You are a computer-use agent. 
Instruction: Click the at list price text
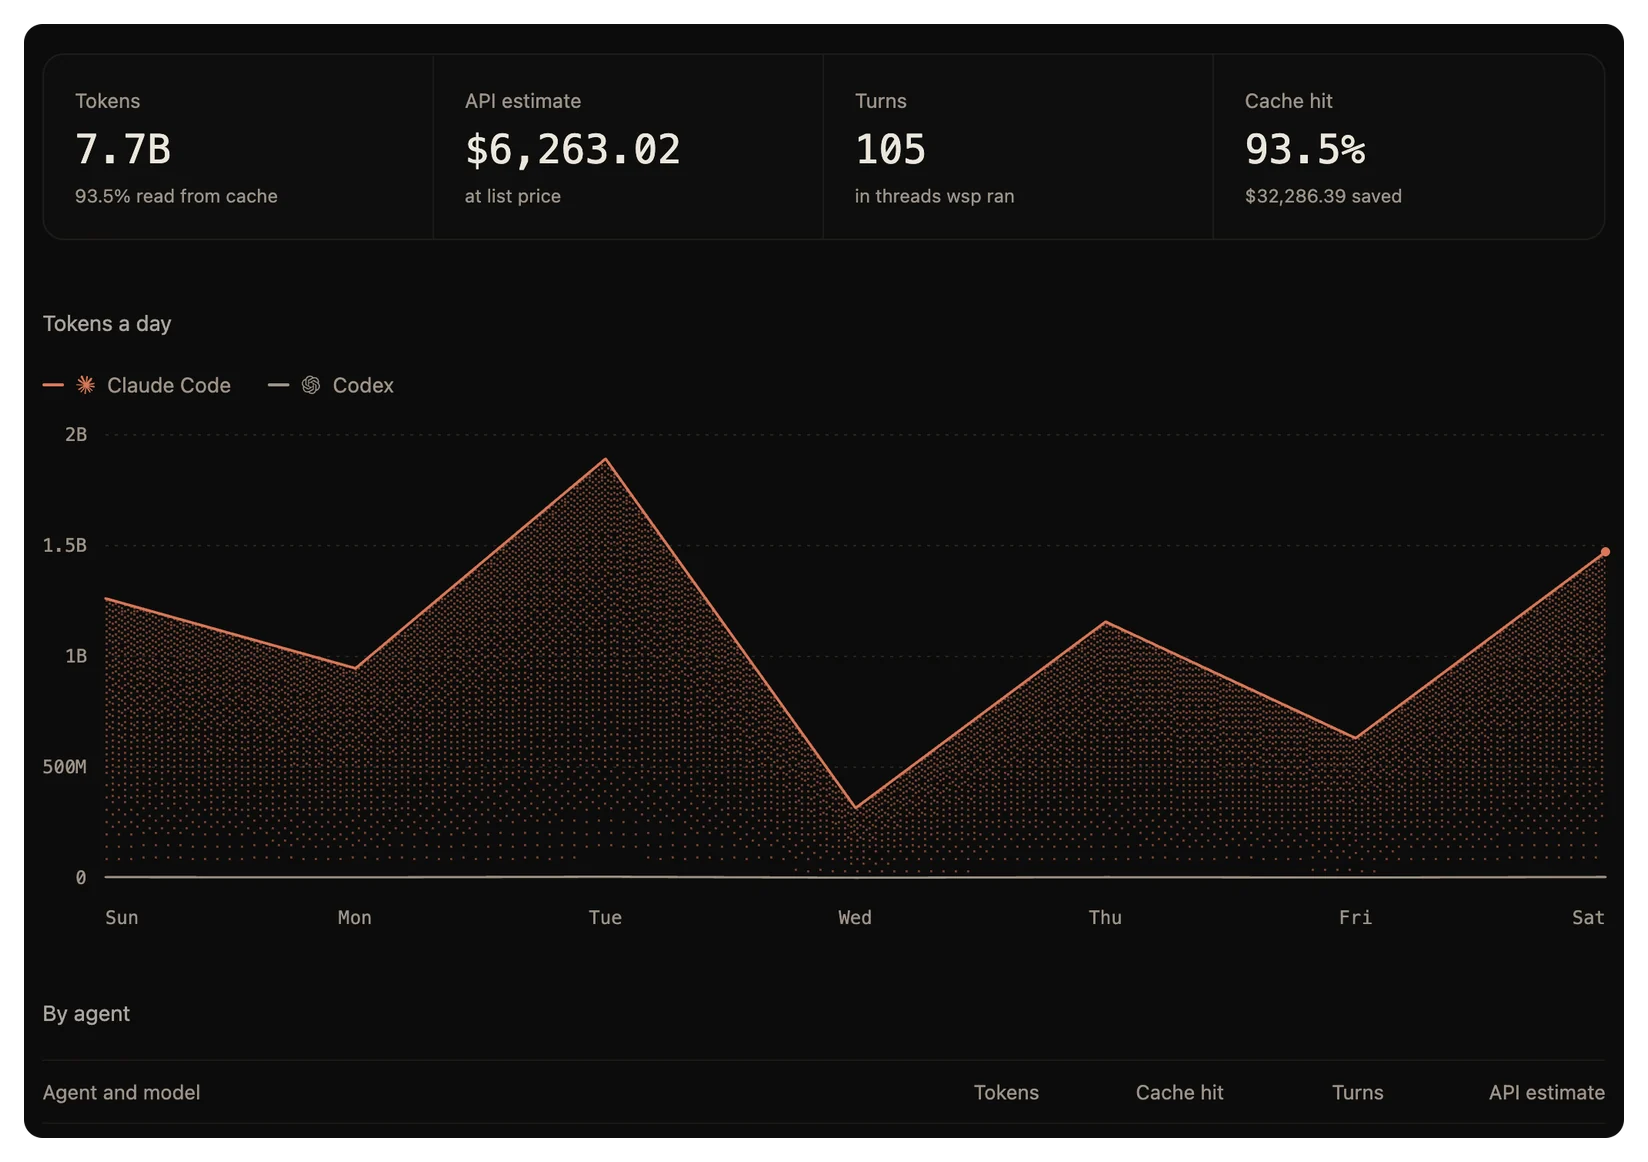[x=512, y=196]
